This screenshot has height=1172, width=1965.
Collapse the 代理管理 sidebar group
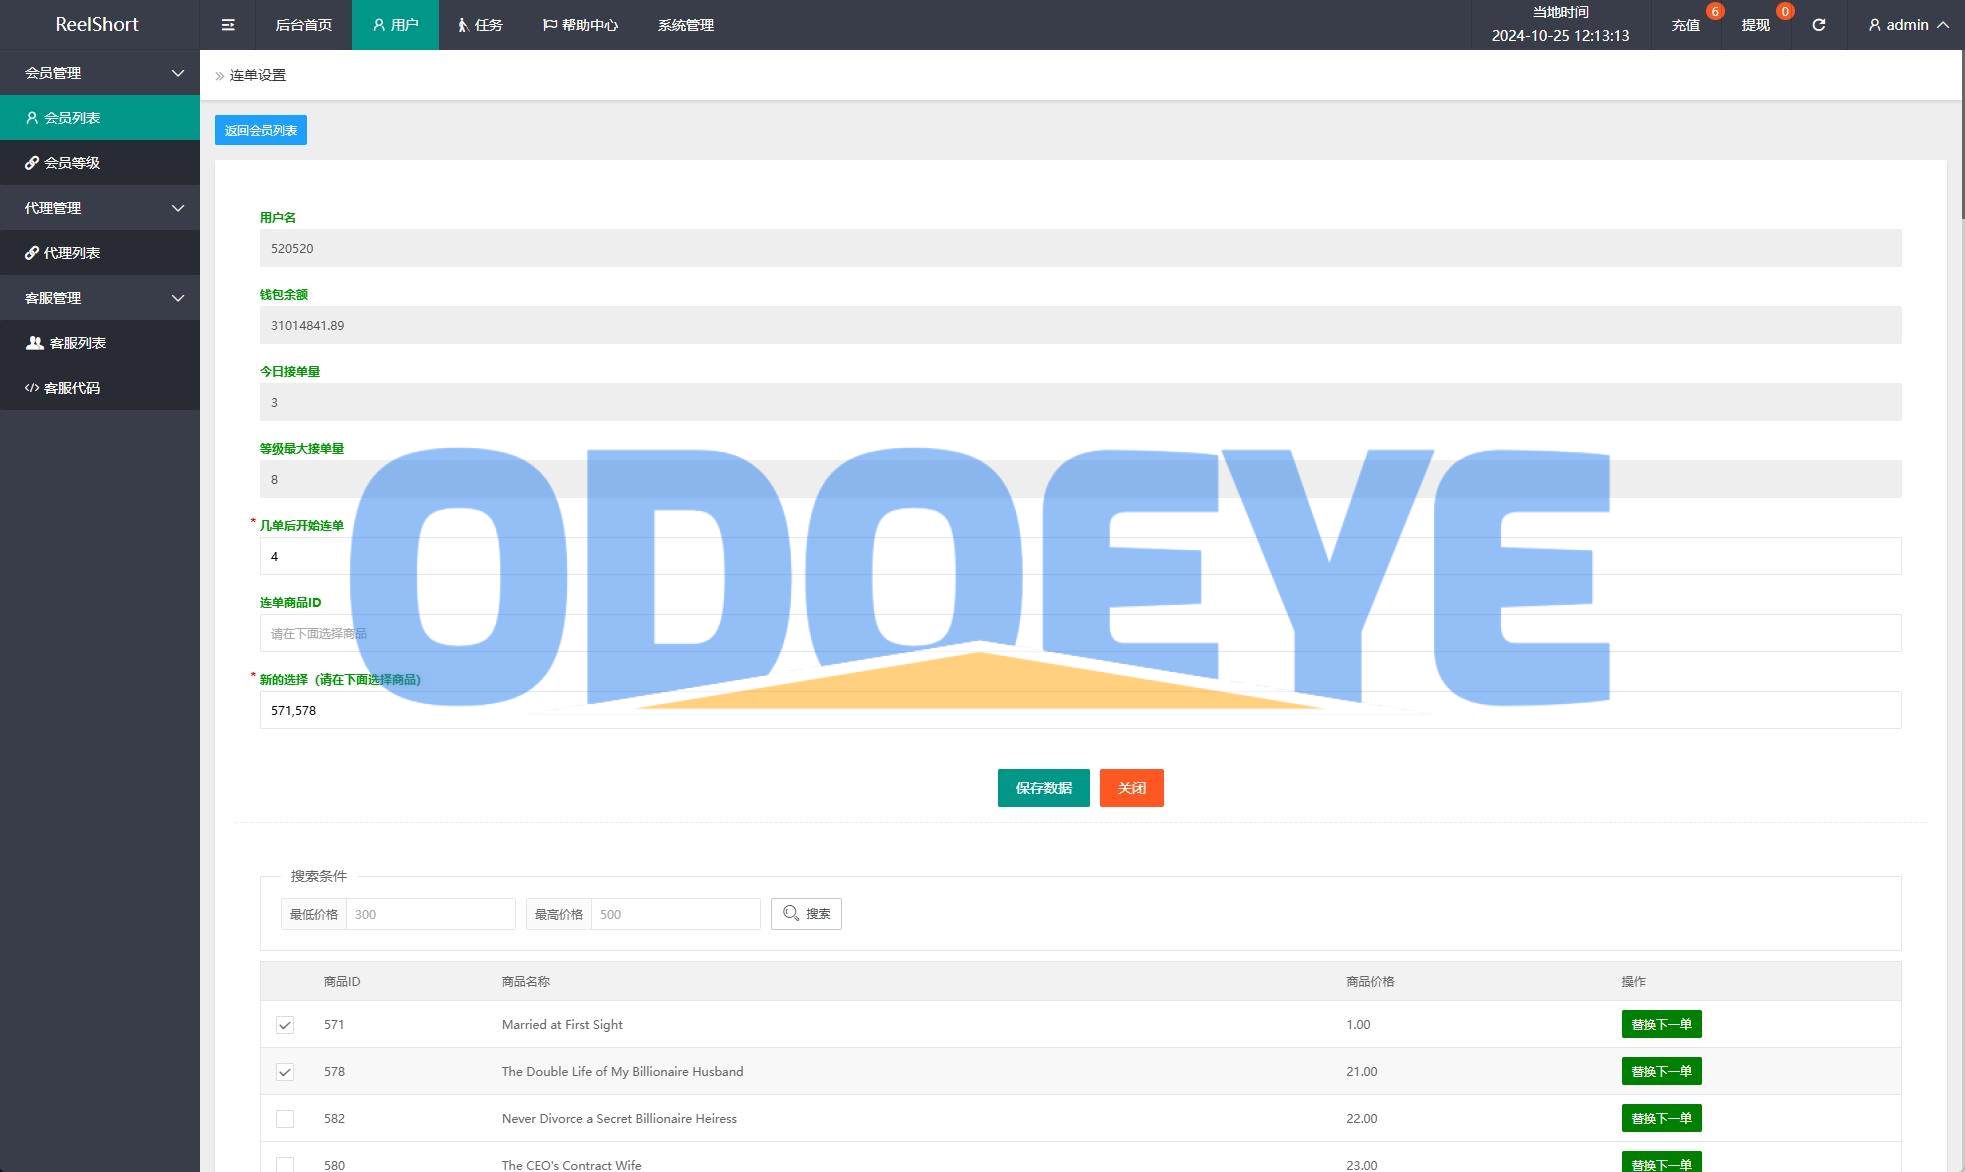100,208
